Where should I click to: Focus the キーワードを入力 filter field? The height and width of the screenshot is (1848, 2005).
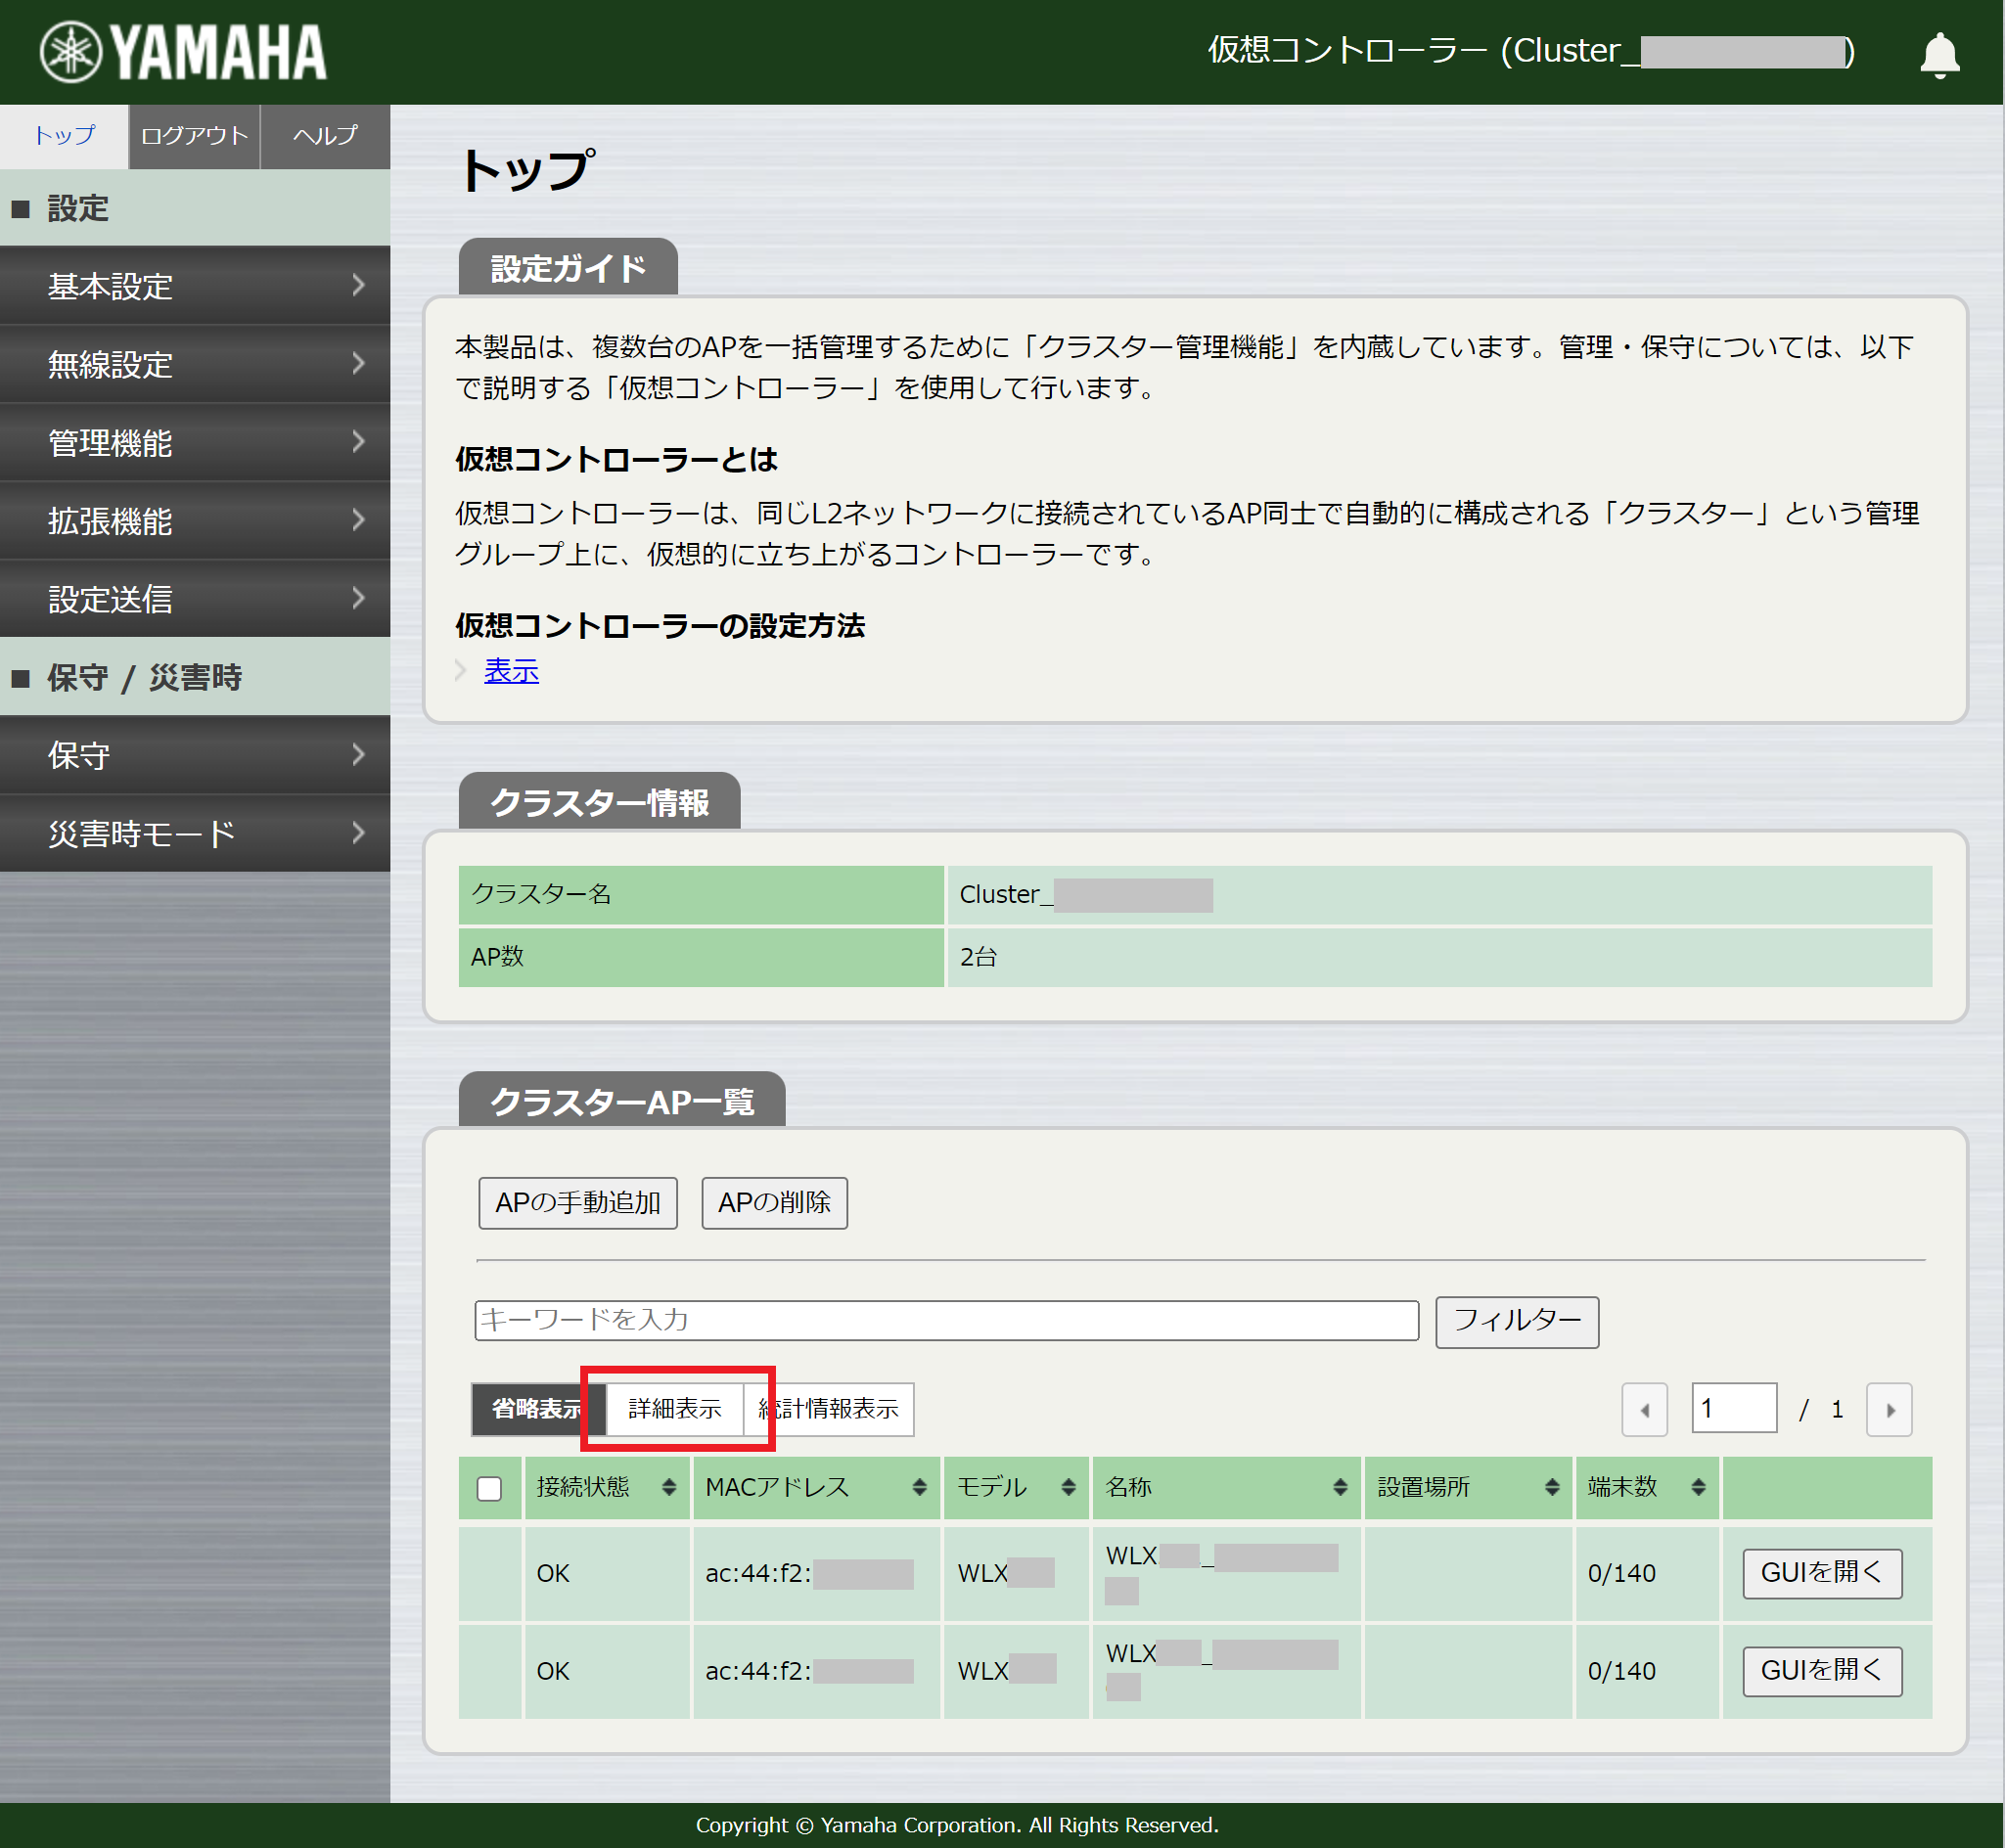[946, 1320]
